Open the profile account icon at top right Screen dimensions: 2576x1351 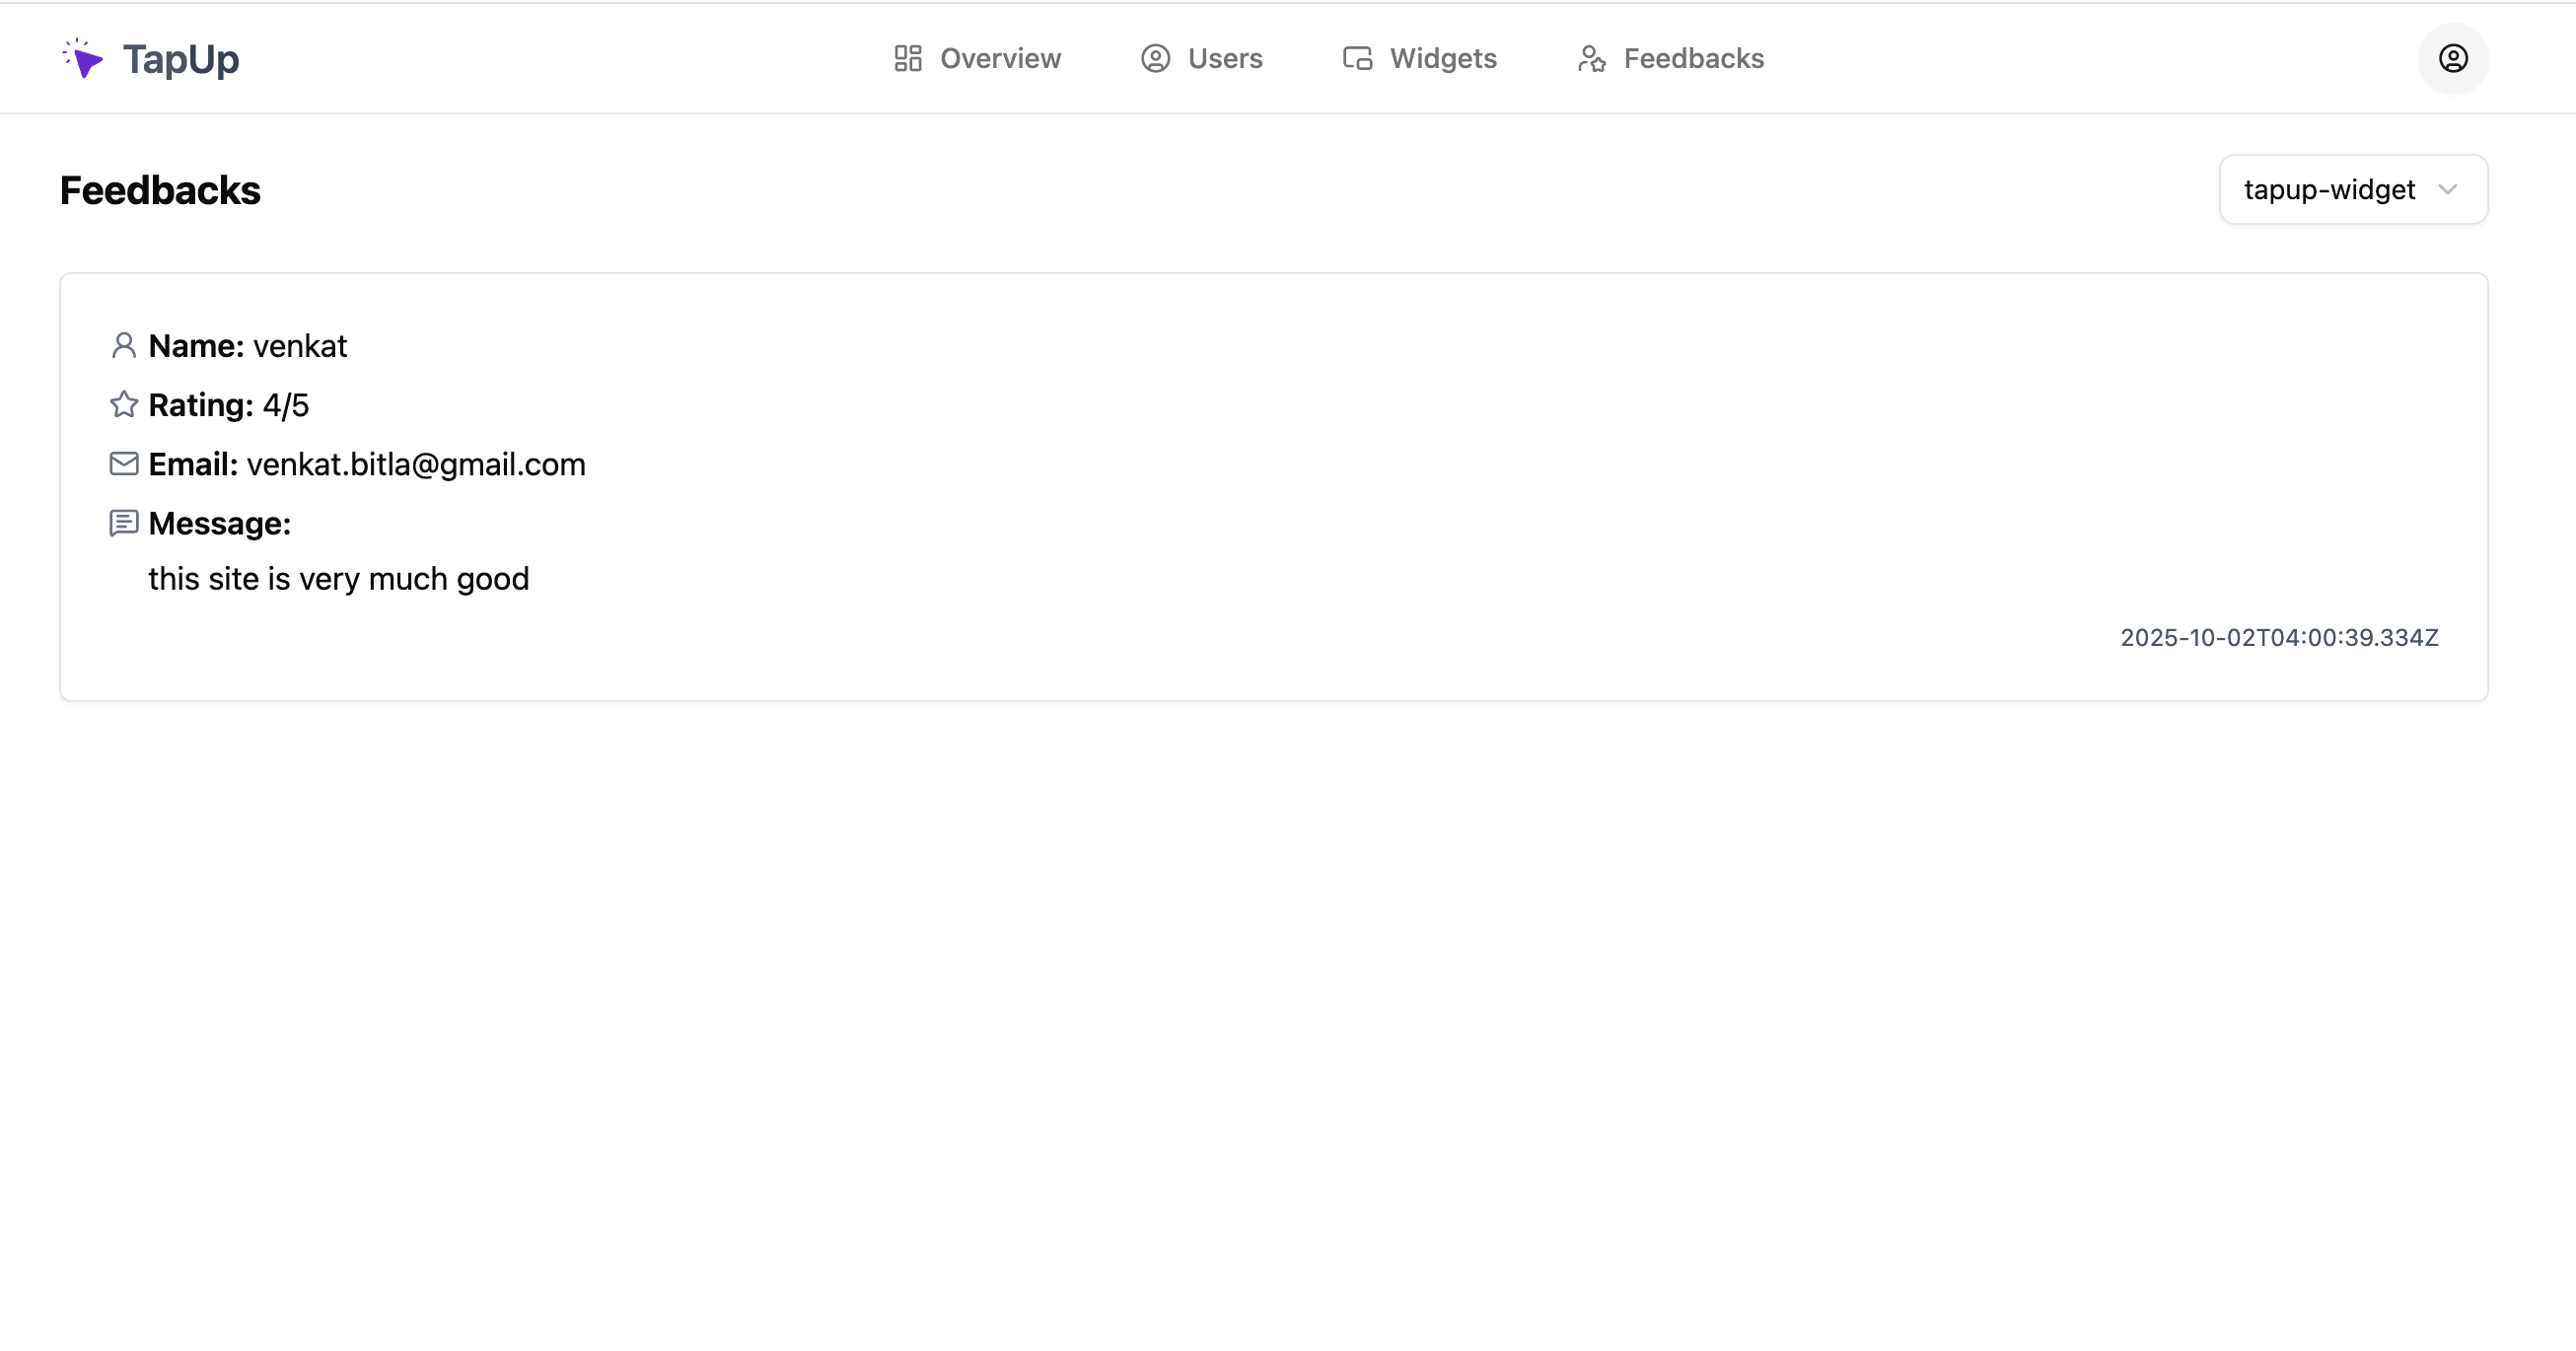2452,58
